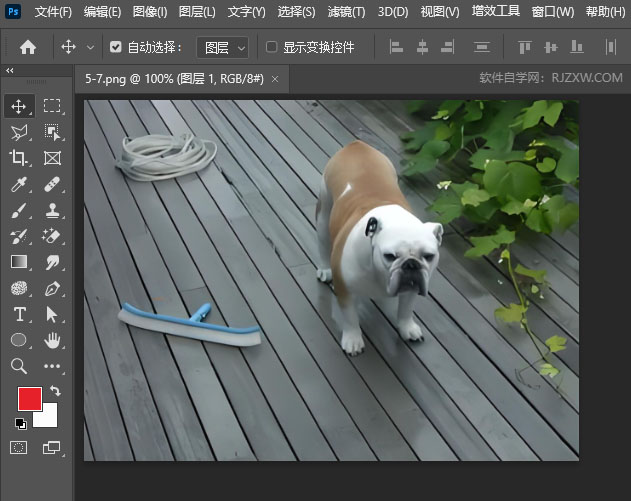Activate the Pen tool

click(x=52, y=289)
